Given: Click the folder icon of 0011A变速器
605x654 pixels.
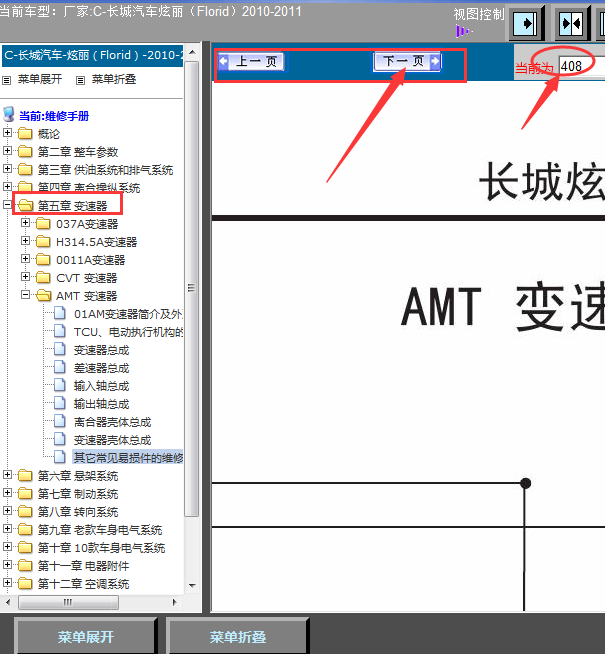Looking at the screenshot, I should [x=43, y=259].
